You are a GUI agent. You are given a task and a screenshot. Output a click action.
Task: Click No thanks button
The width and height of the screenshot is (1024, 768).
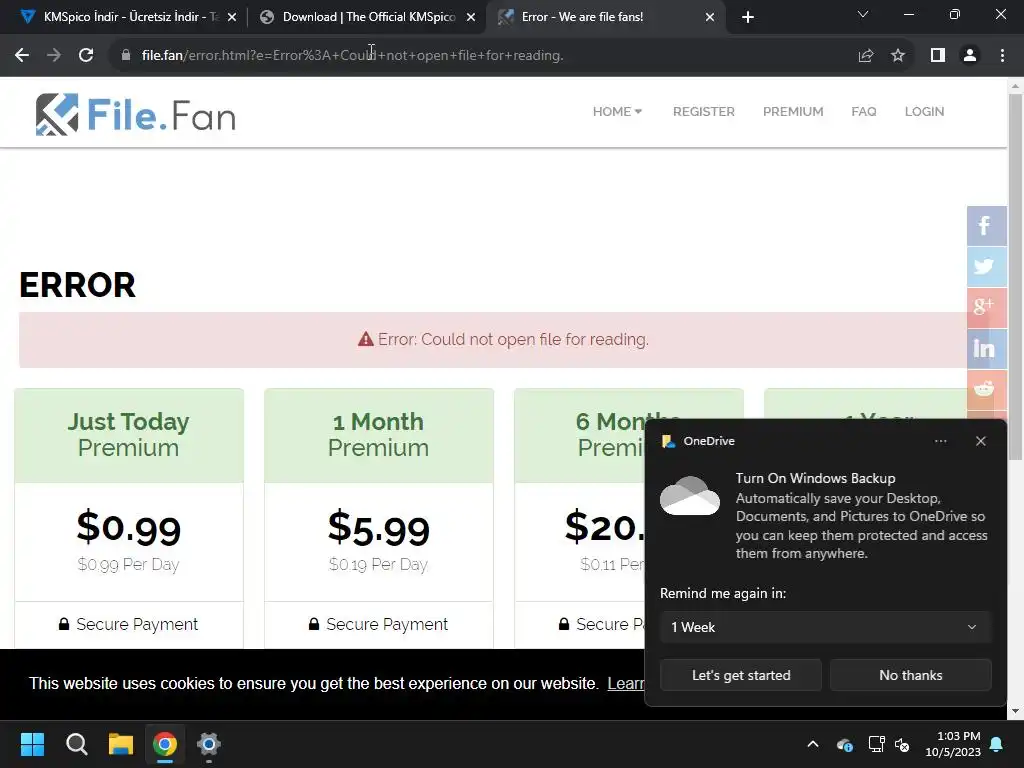coord(910,675)
